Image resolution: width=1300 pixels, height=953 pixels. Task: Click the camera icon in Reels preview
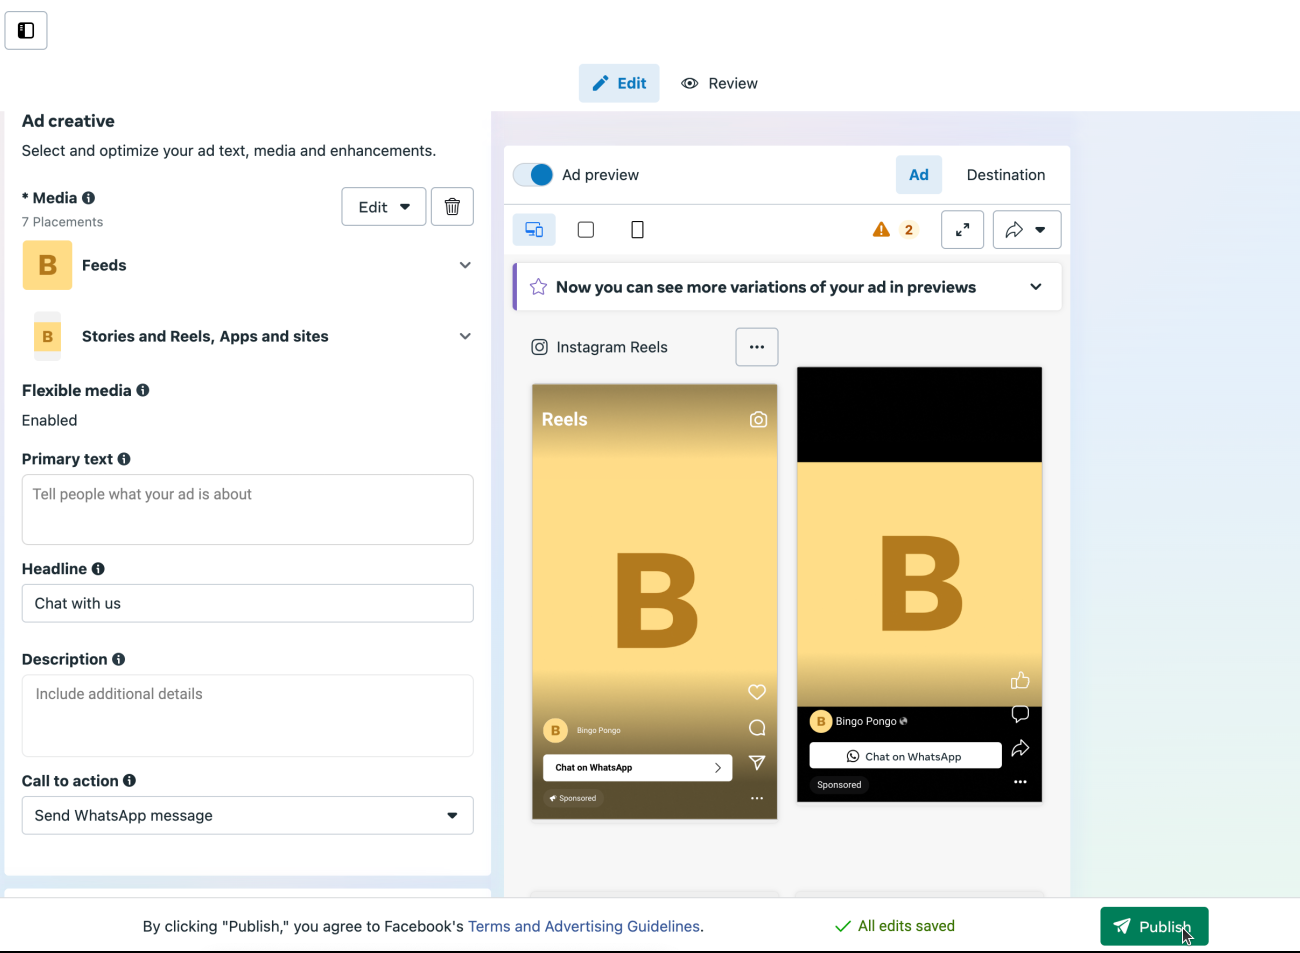[759, 420]
